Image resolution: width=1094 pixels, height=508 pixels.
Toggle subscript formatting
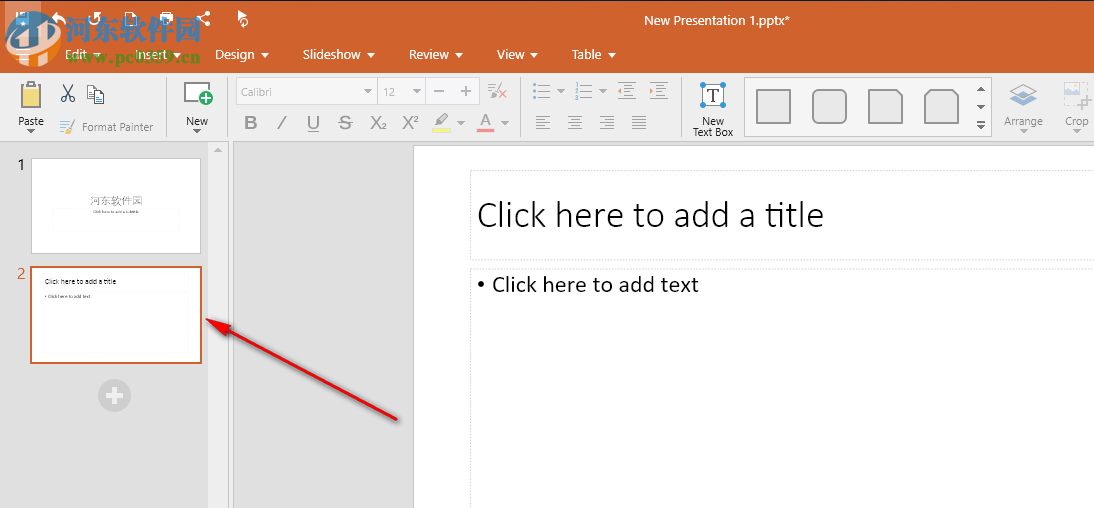coord(378,124)
